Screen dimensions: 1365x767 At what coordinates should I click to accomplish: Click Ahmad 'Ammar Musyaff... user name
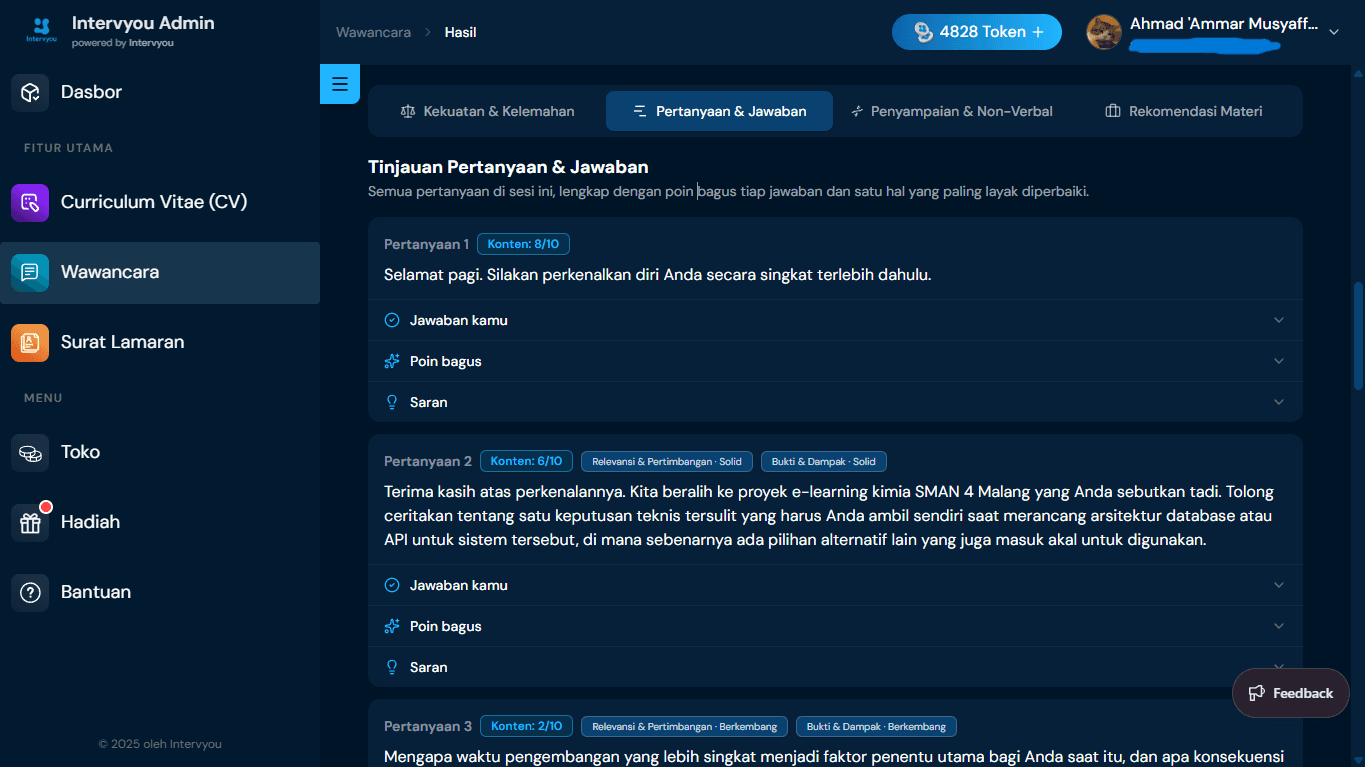click(1224, 24)
